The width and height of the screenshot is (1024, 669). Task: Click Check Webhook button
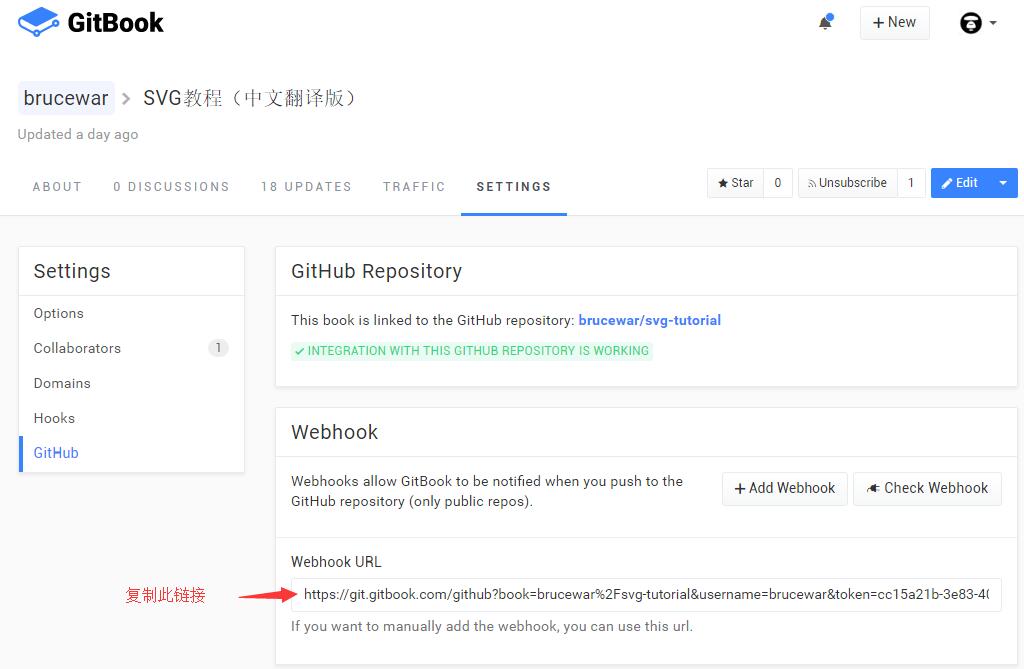pos(927,489)
